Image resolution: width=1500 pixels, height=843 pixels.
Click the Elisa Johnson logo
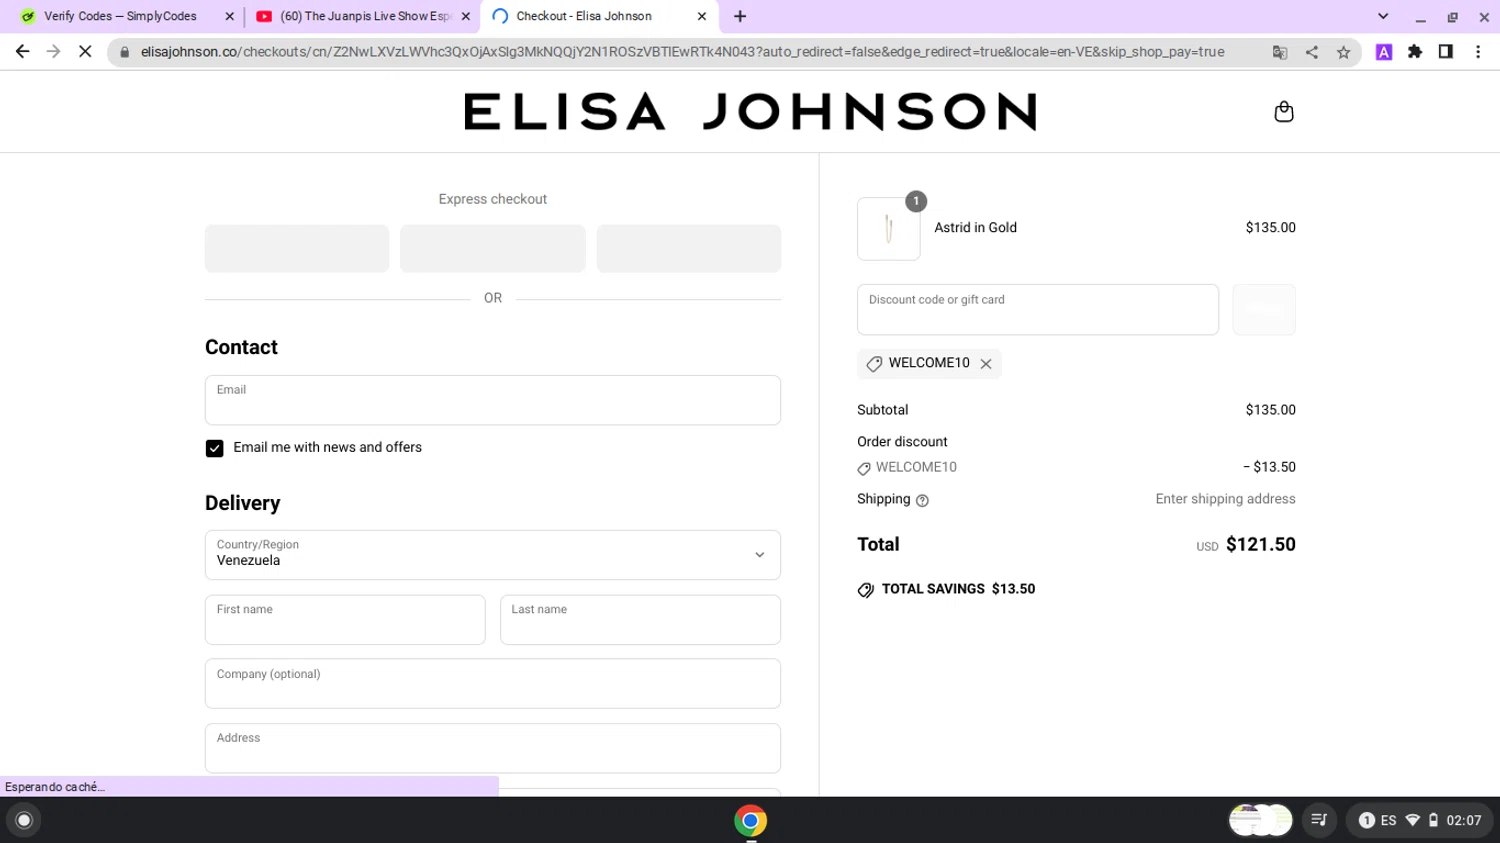(x=750, y=112)
